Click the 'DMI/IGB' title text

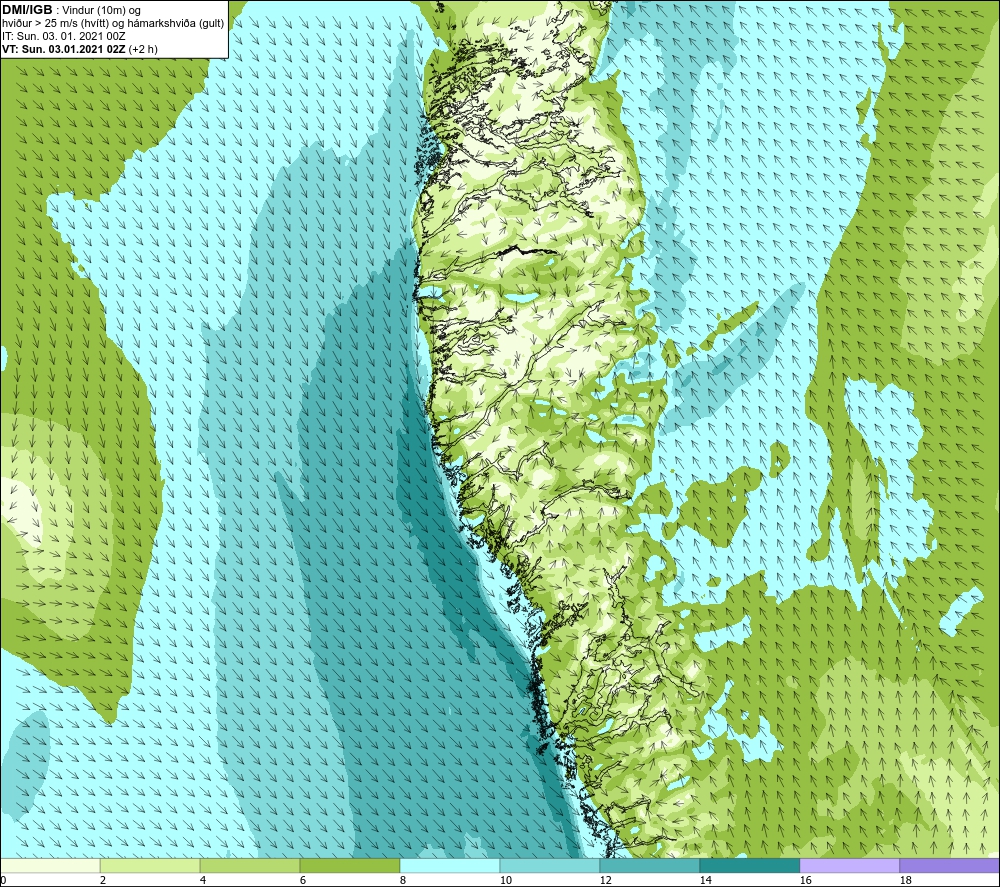(x=27, y=10)
